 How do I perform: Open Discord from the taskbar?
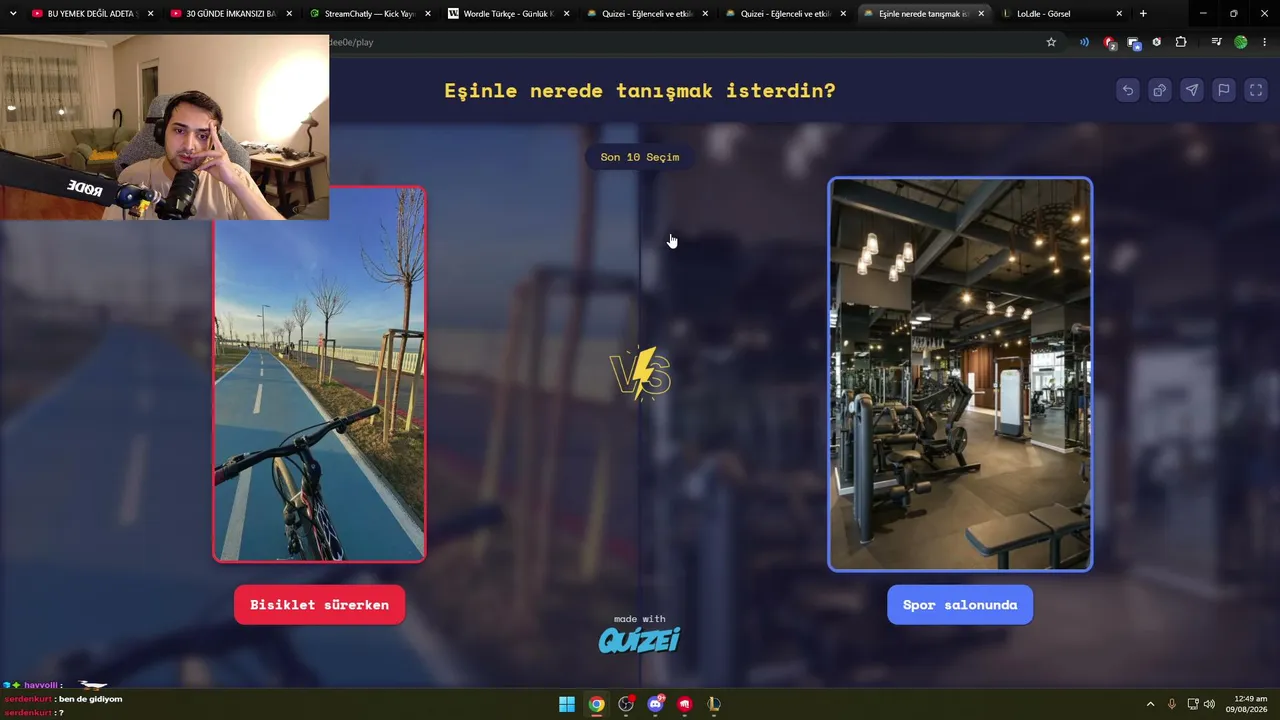(655, 704)
